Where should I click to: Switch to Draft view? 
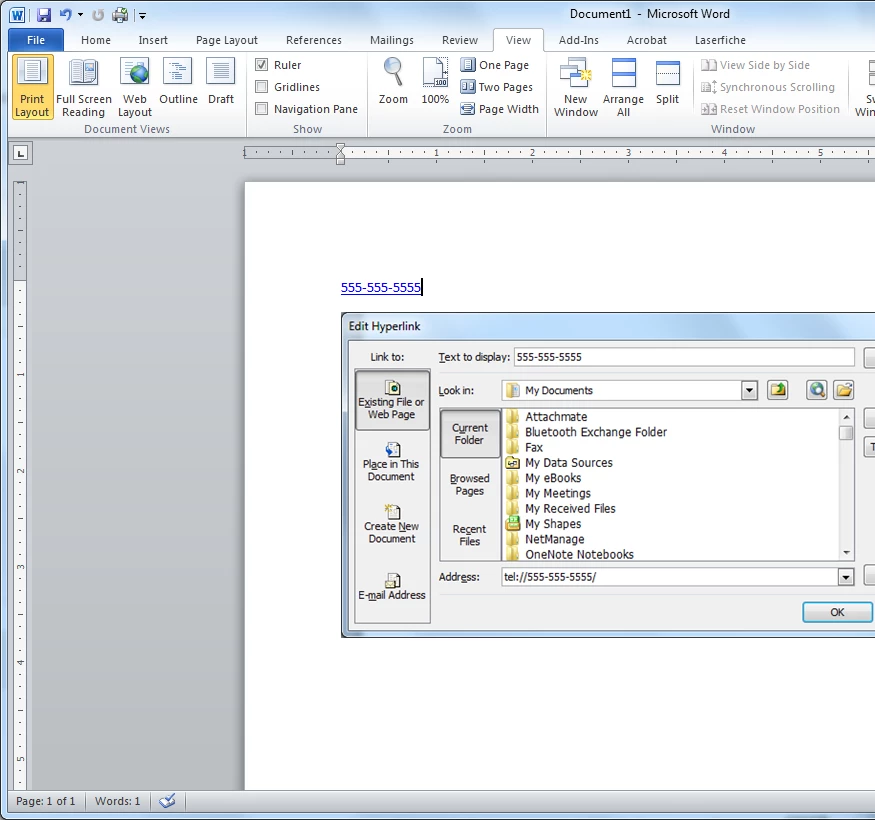(221, 81)
